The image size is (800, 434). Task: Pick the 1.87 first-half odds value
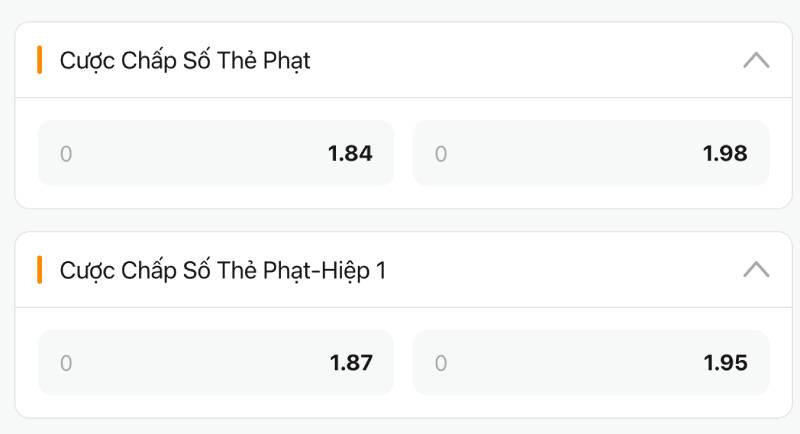pos(351,363)
